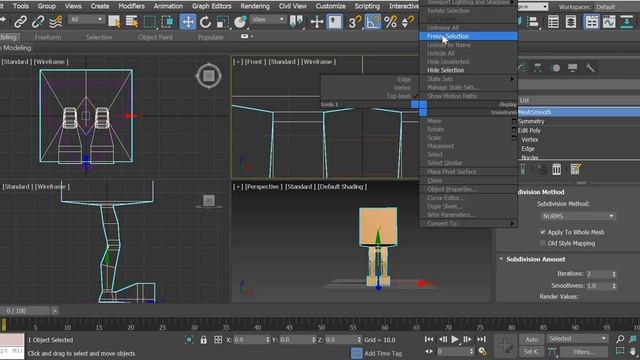Image resolution: width=640 pixels, height=360 pixels.
Task: Open the Curve Editor toolbar icon
Action: click(x=609, y=22)
